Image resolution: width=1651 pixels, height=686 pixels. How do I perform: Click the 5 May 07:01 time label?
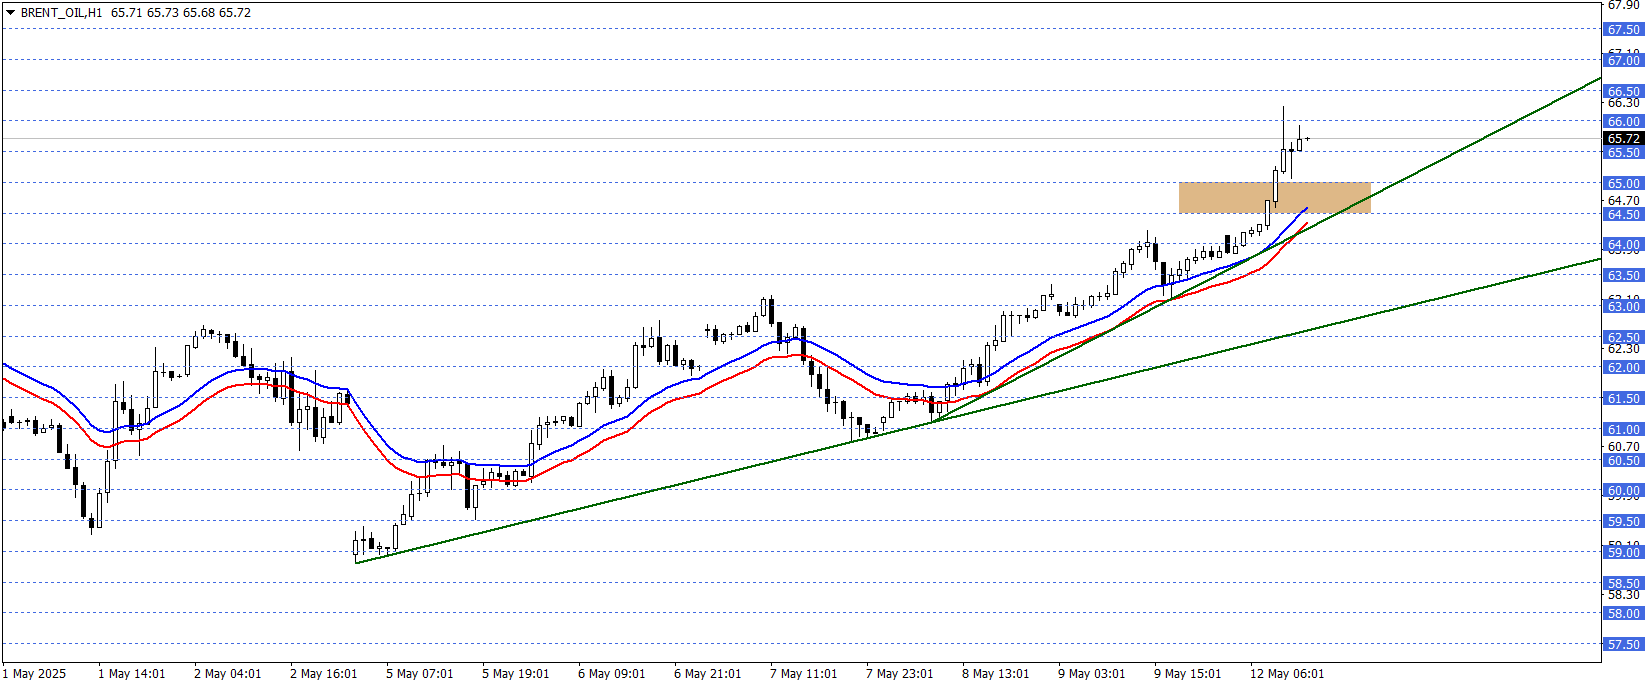point(420,674)
